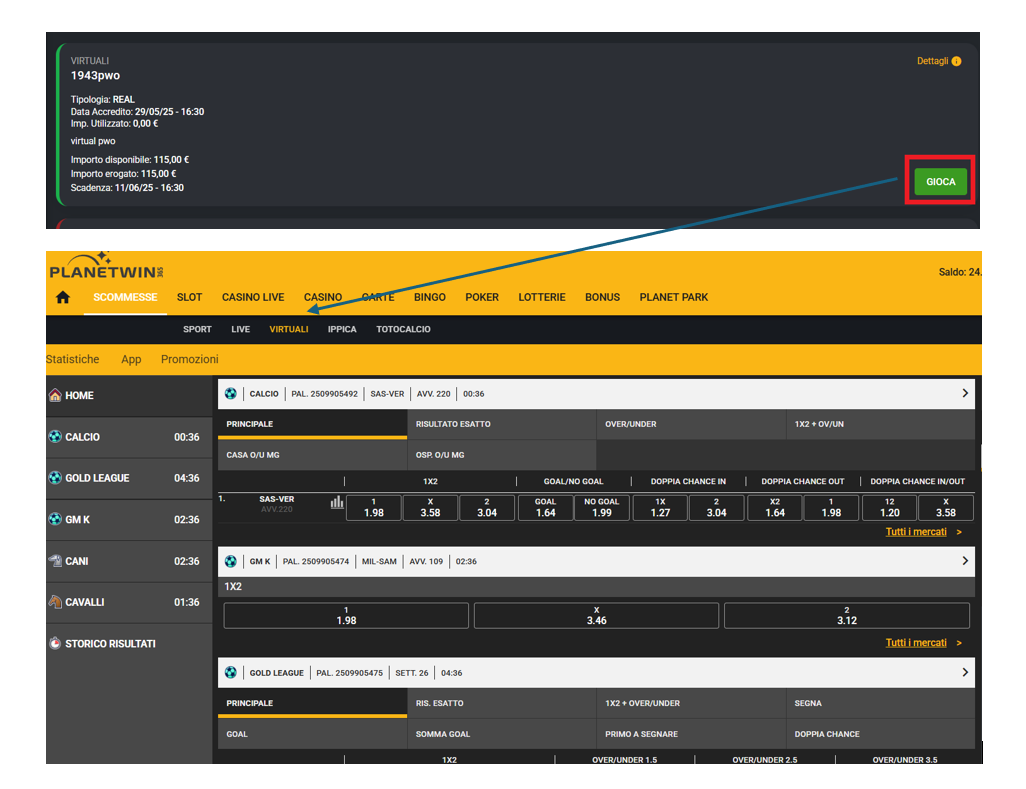Open the Promozioni link
Image resolution: width=1026 pixels, height=789 pixels.
pyautogui.click(x=190, y=359)
